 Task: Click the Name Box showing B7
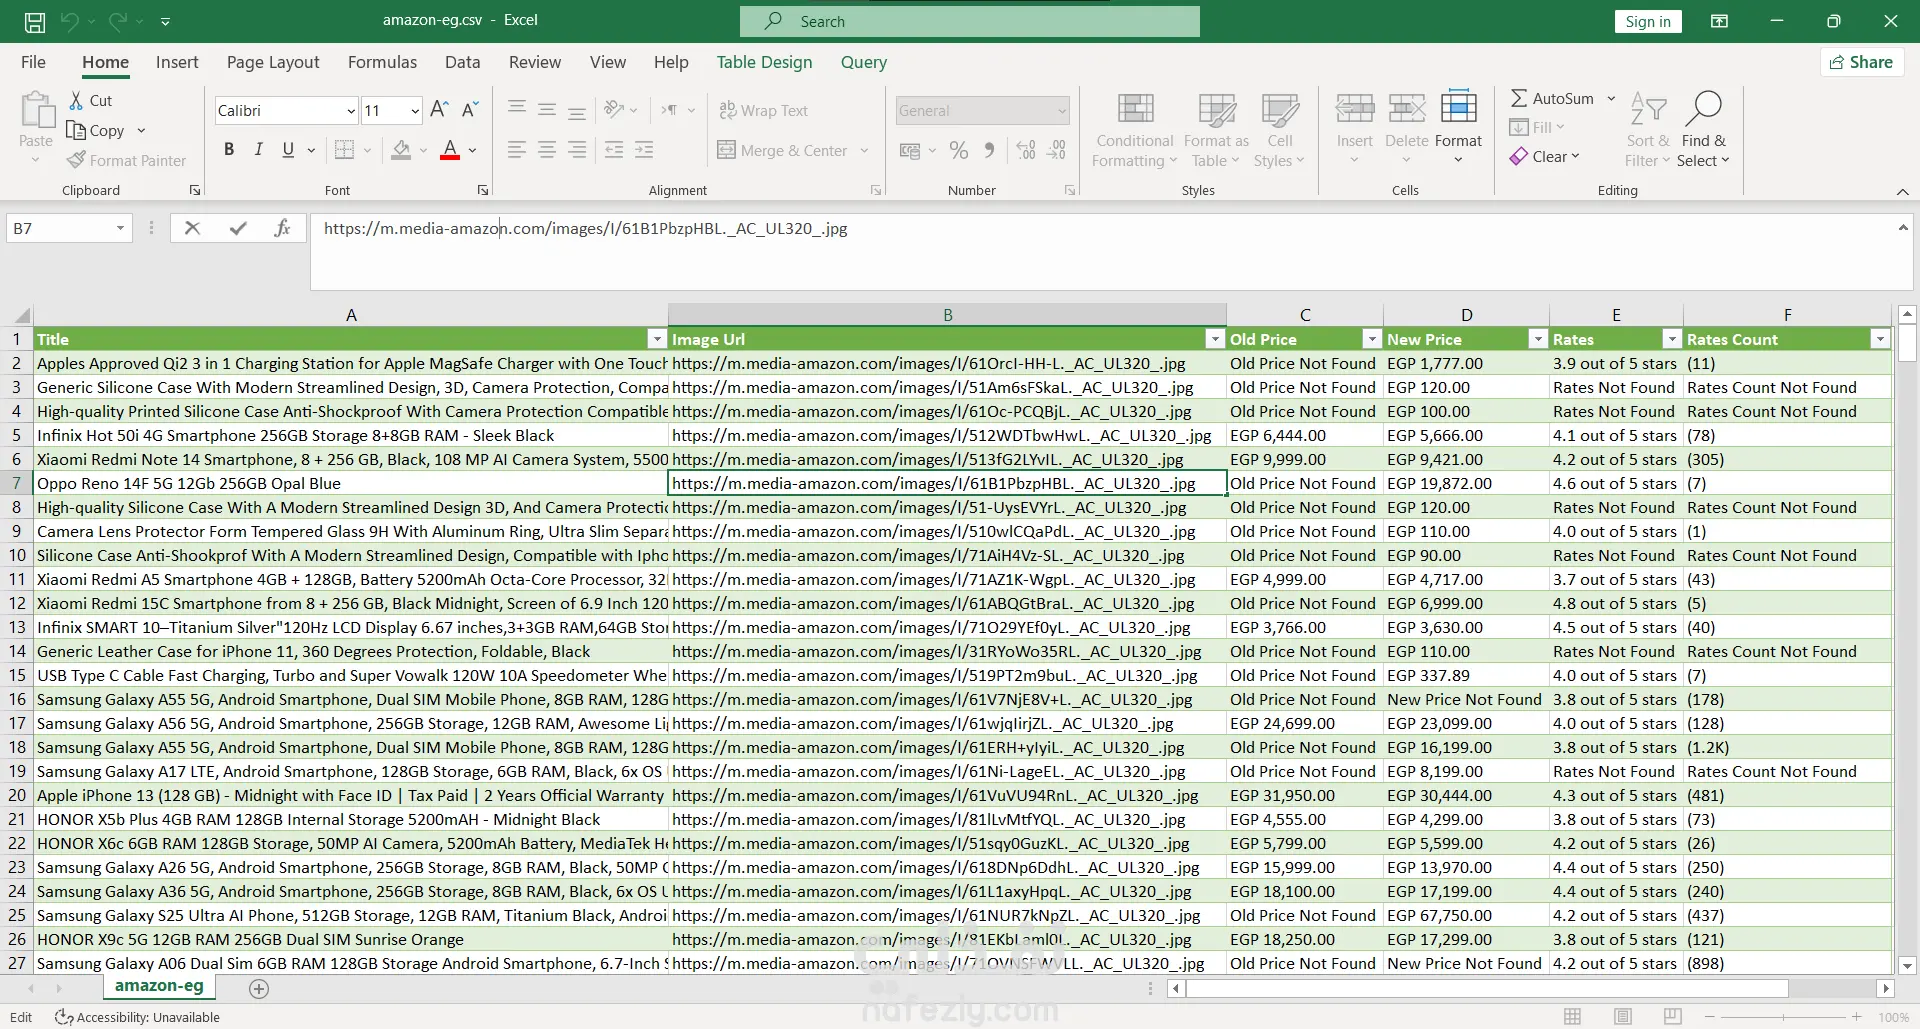(60, 228)
